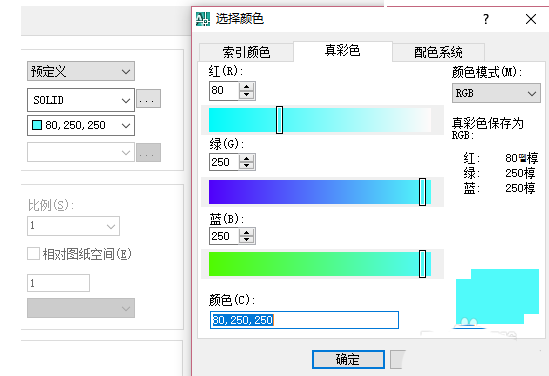
Task: Open the 比例(S) scale dropdown
Action: coord(74,226)
